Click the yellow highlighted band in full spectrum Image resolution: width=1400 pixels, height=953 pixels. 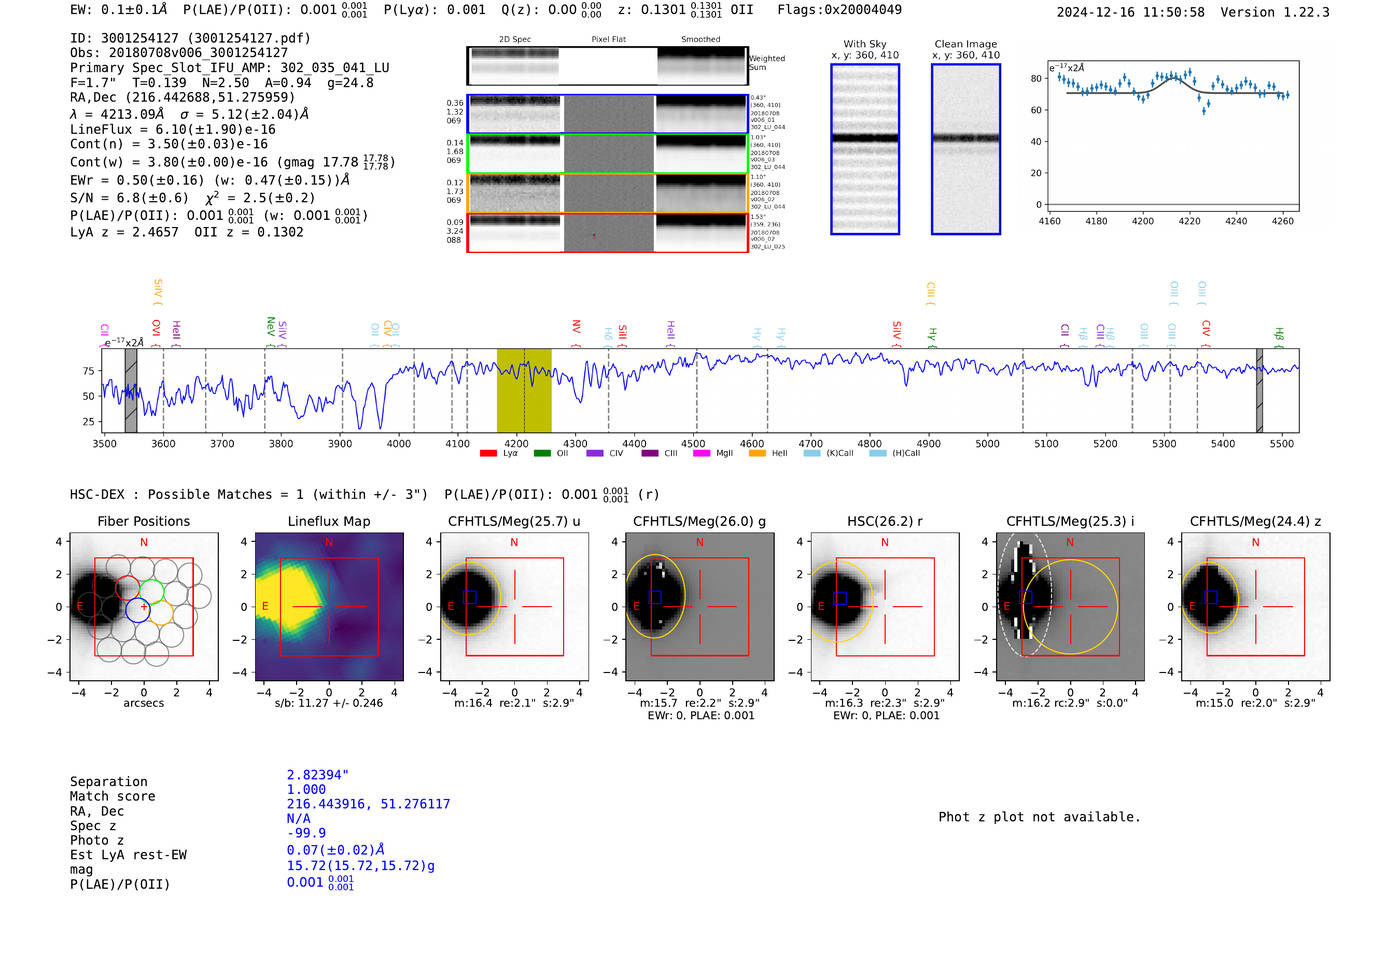[x=524, y=390]
